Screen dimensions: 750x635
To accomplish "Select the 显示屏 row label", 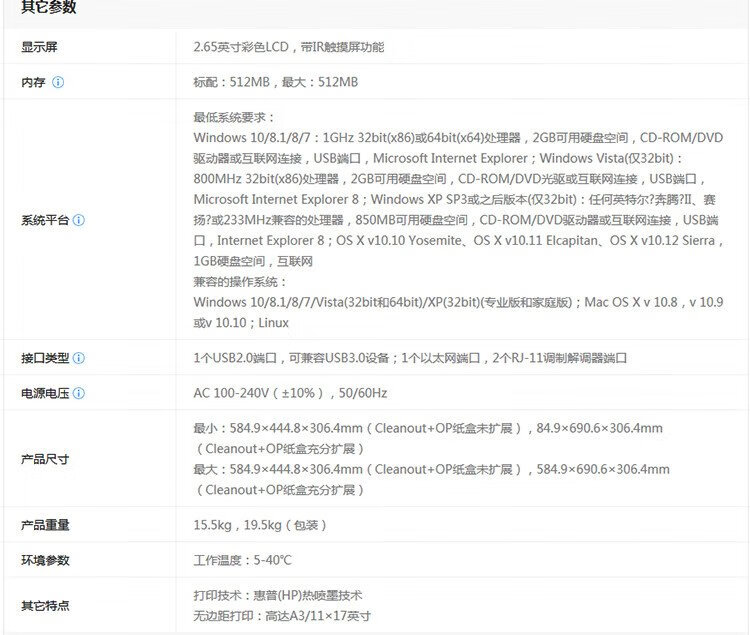I will [39, 47].
